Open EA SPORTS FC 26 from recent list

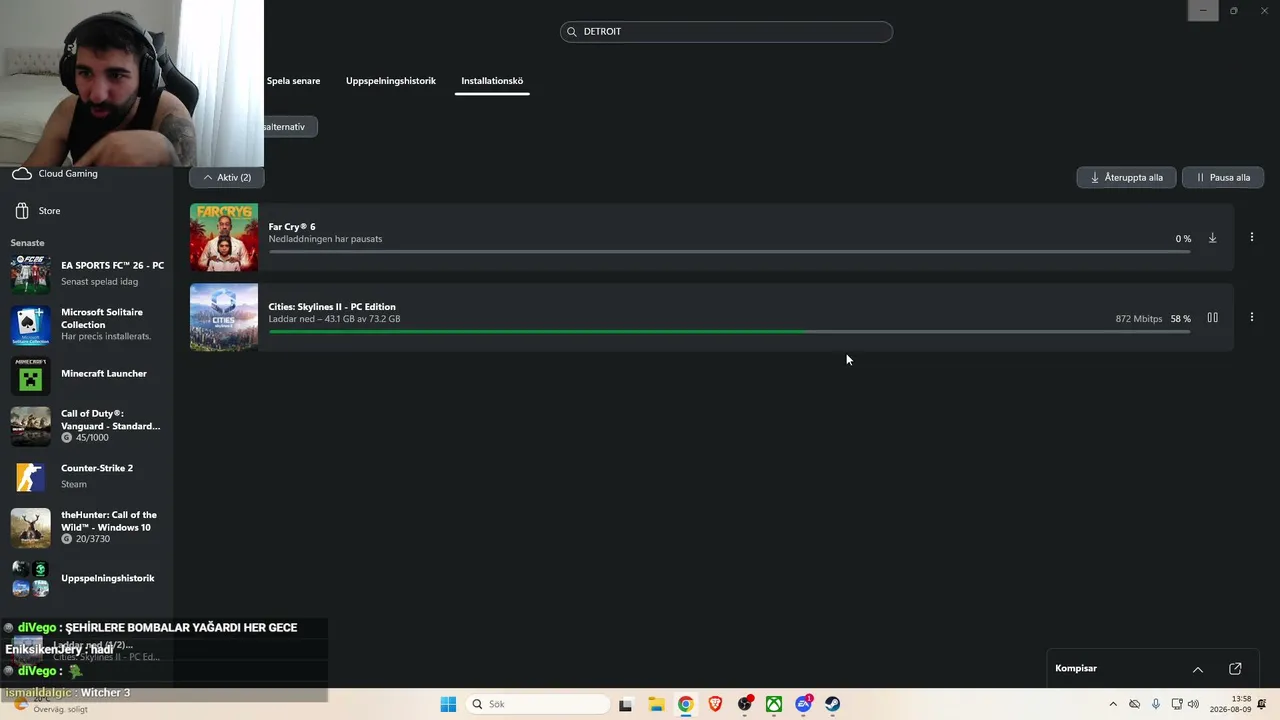point(87,273)
